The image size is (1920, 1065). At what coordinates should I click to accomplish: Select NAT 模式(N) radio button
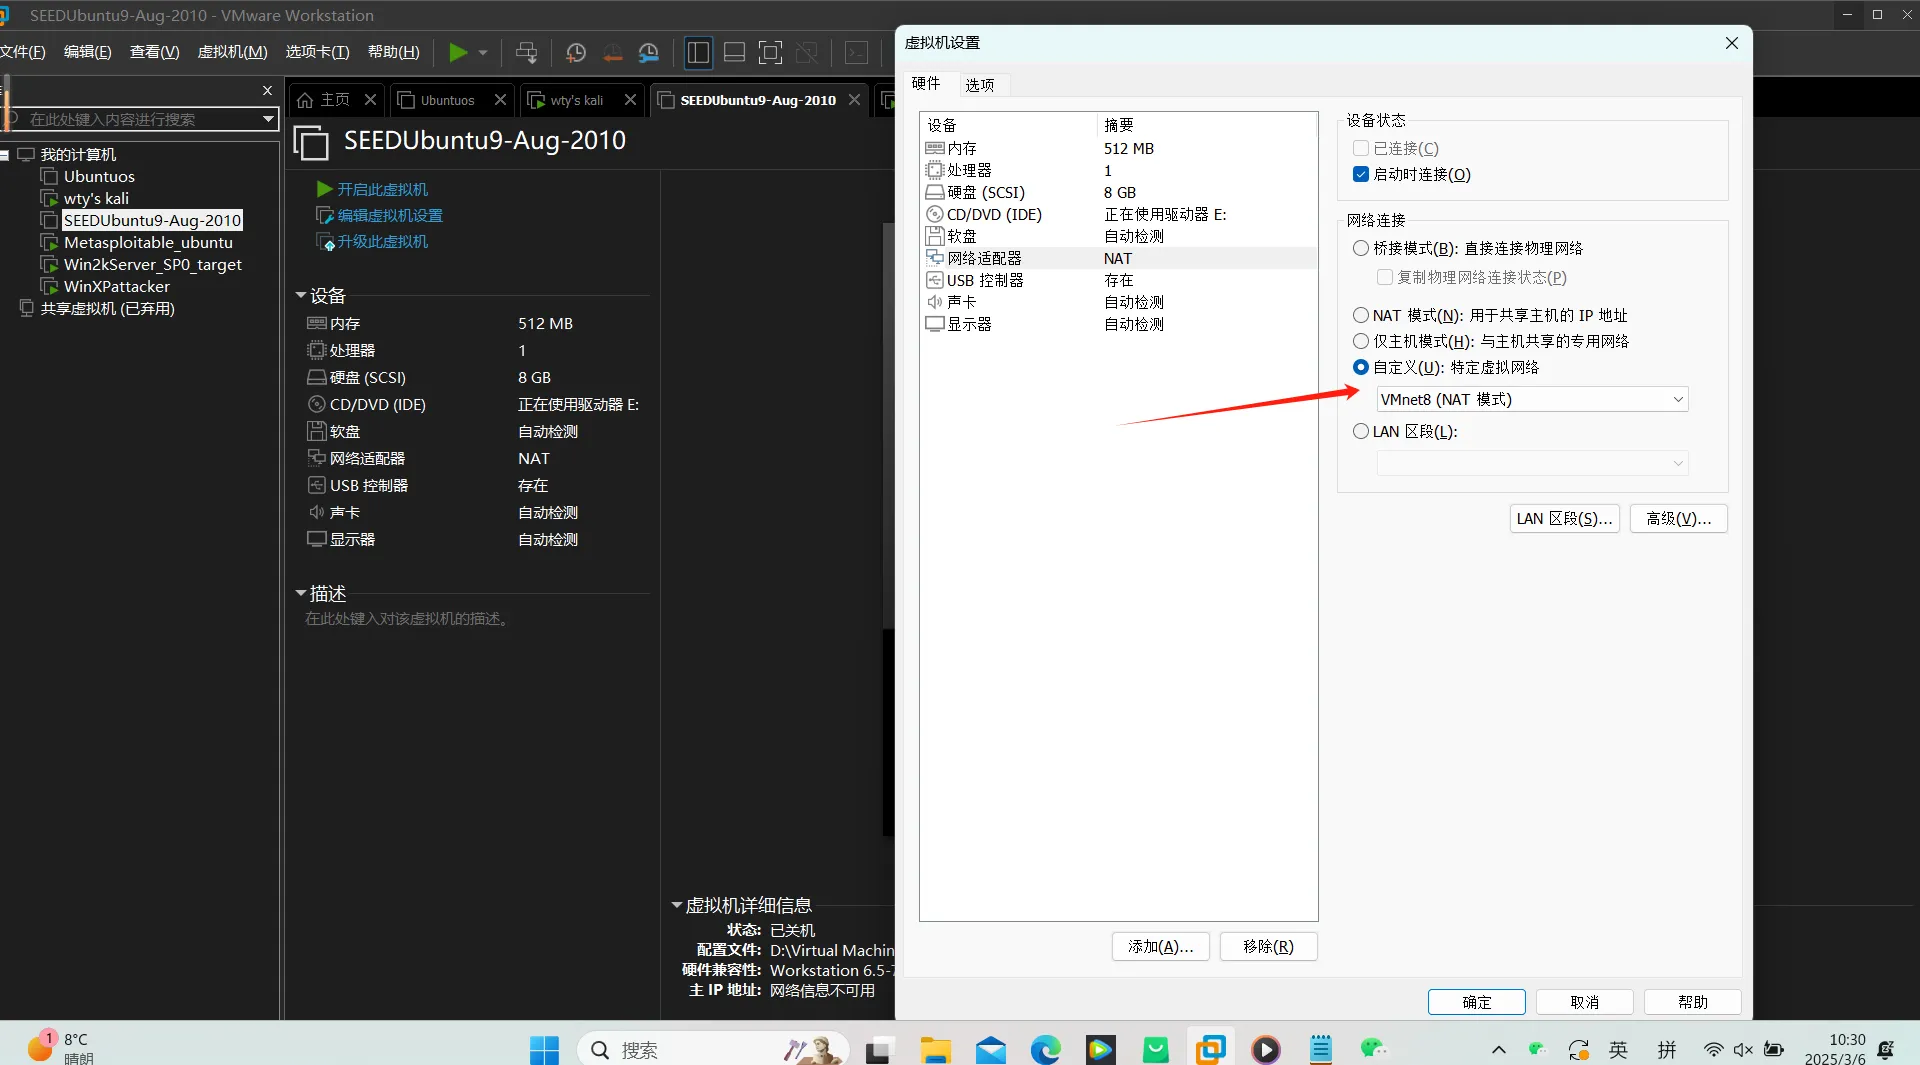1360,315
